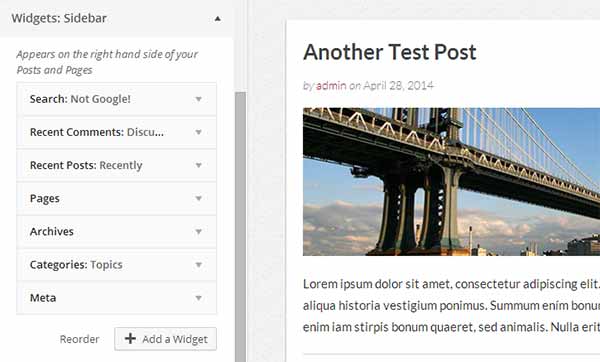Select the Search: Not Google! widget title
The height and width of the screenshot is (362, 600).
[x=80, y=99]
